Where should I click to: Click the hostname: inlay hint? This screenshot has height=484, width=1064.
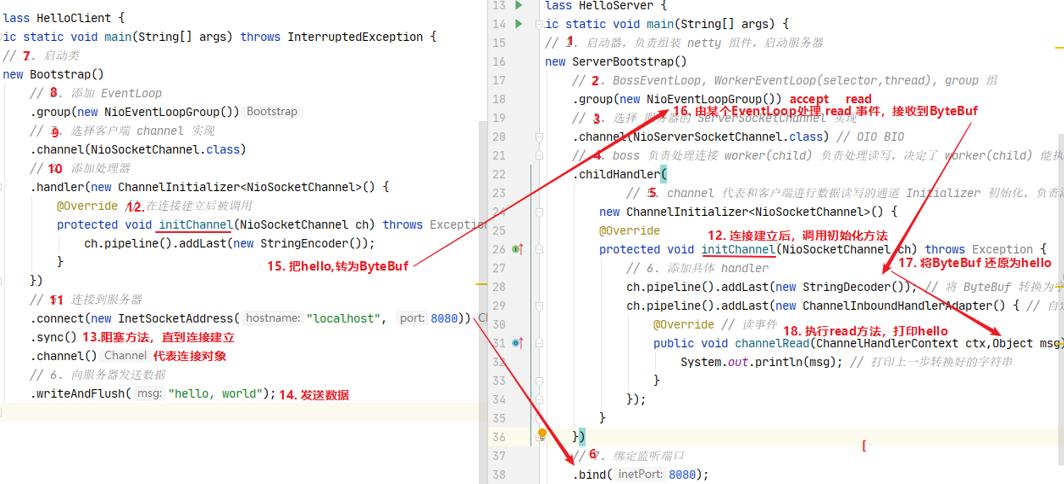click(271, 318)
